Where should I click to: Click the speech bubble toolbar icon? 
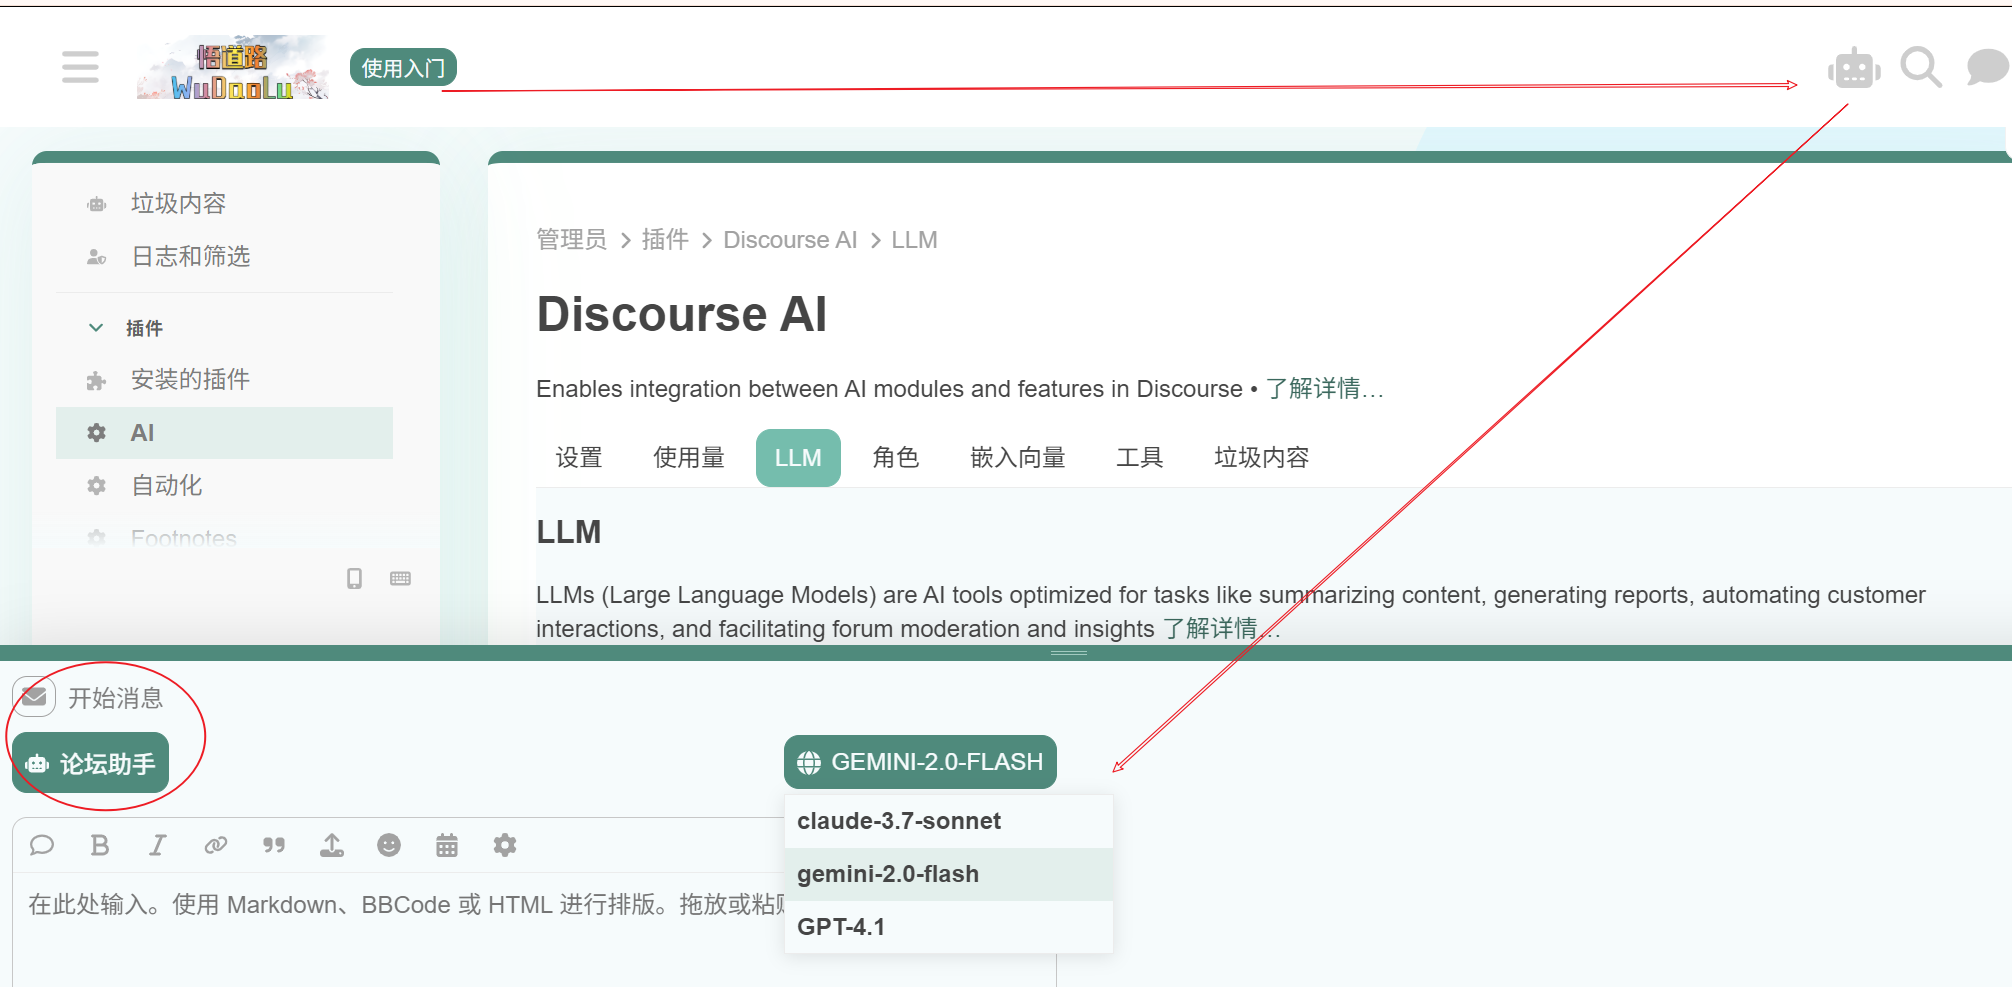pos(42,846)
